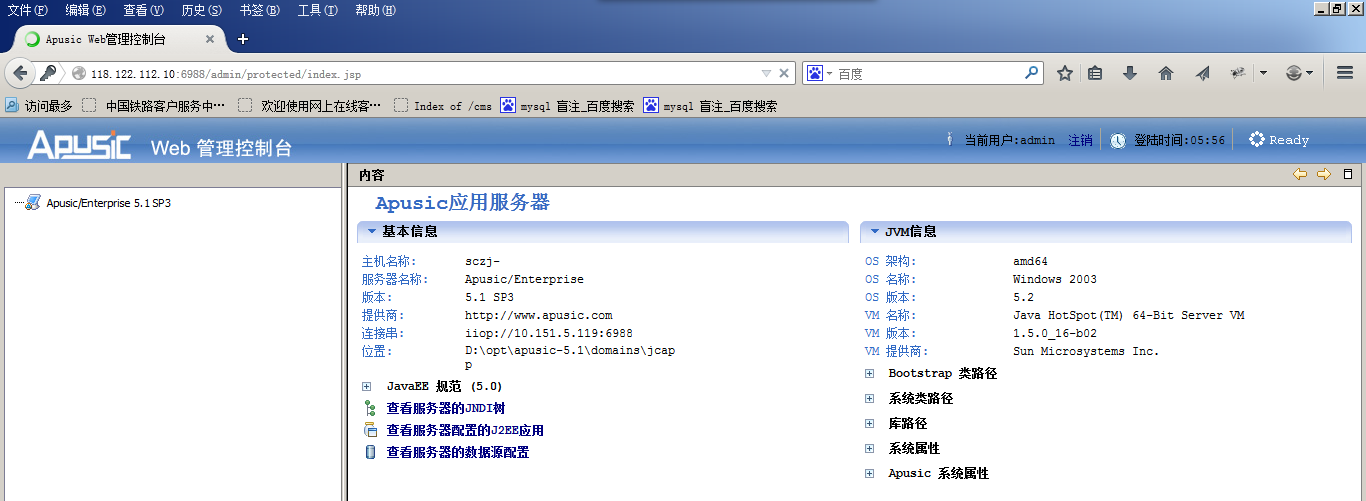Stop loading with the X in the address bar
Viewport: 1366px width, 501px height.
point(785,73)
